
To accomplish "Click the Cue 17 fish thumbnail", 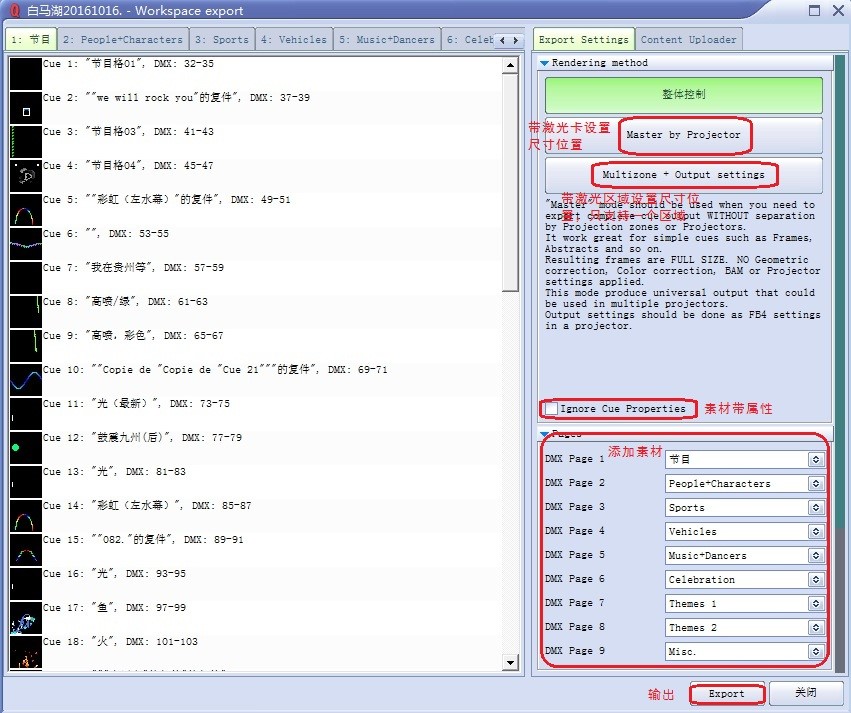I will pyautogui.click(x=25, y=618).
